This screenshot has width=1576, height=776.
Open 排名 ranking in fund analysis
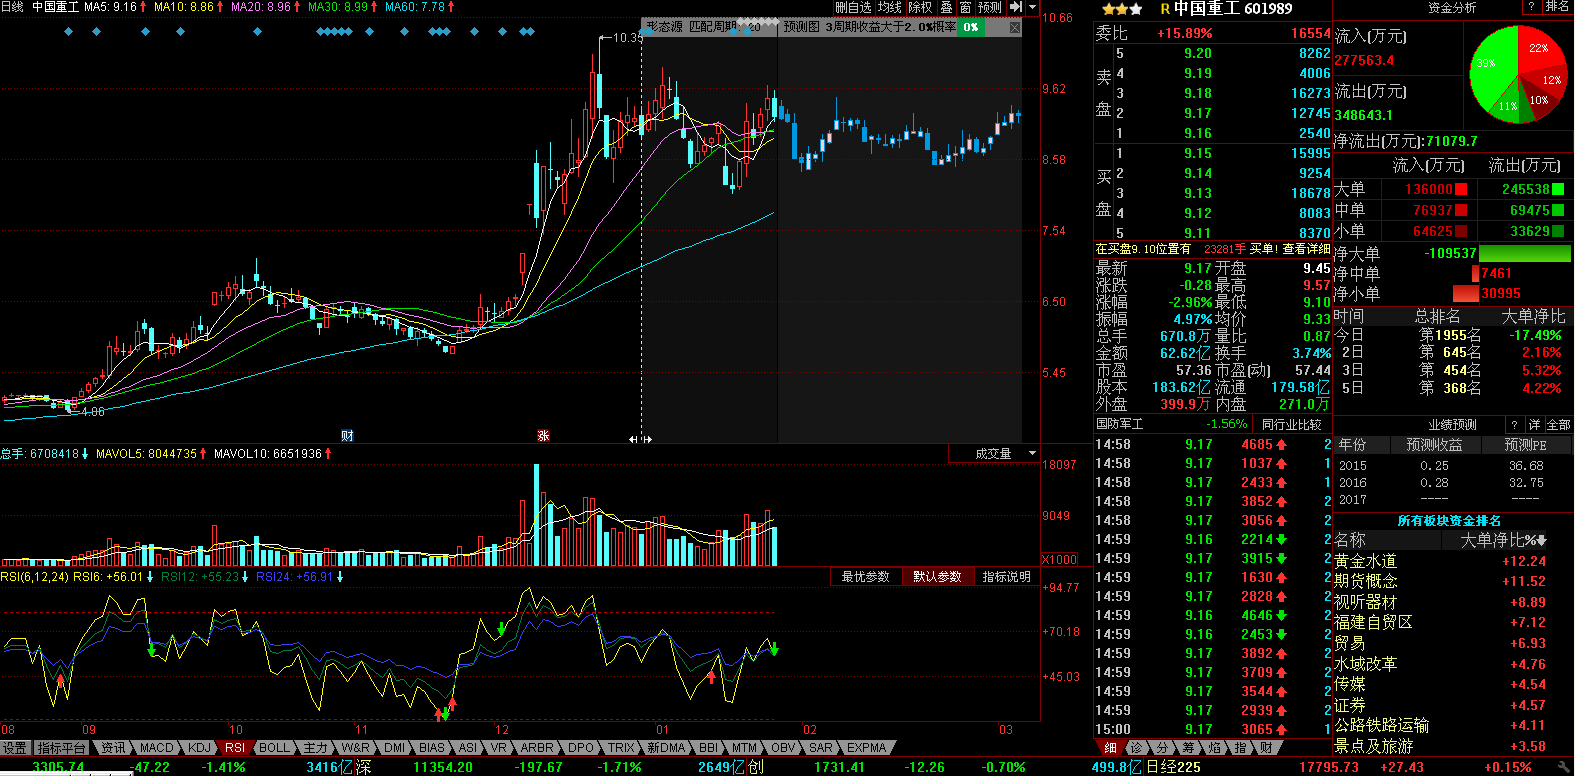(x=1557, y=7)
